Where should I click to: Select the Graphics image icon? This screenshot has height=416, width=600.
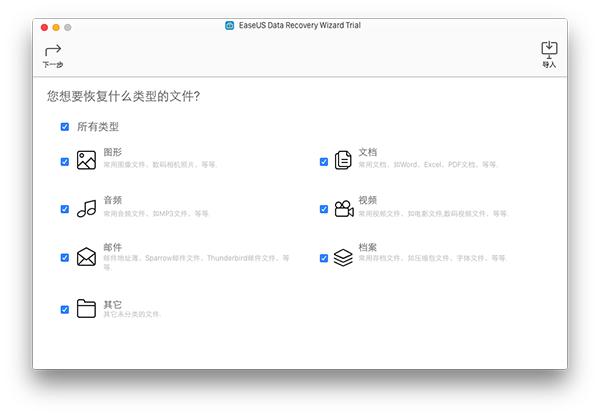coord(86,160)
